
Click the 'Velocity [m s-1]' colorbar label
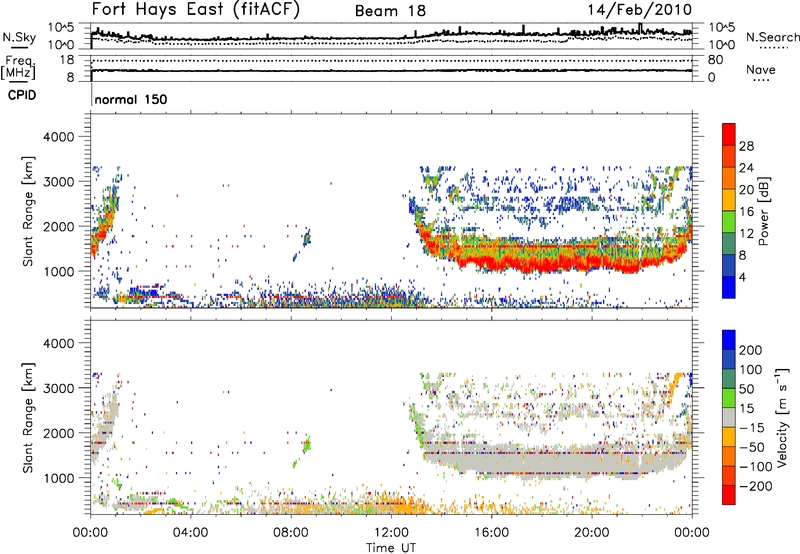click(x=782, y=417)
